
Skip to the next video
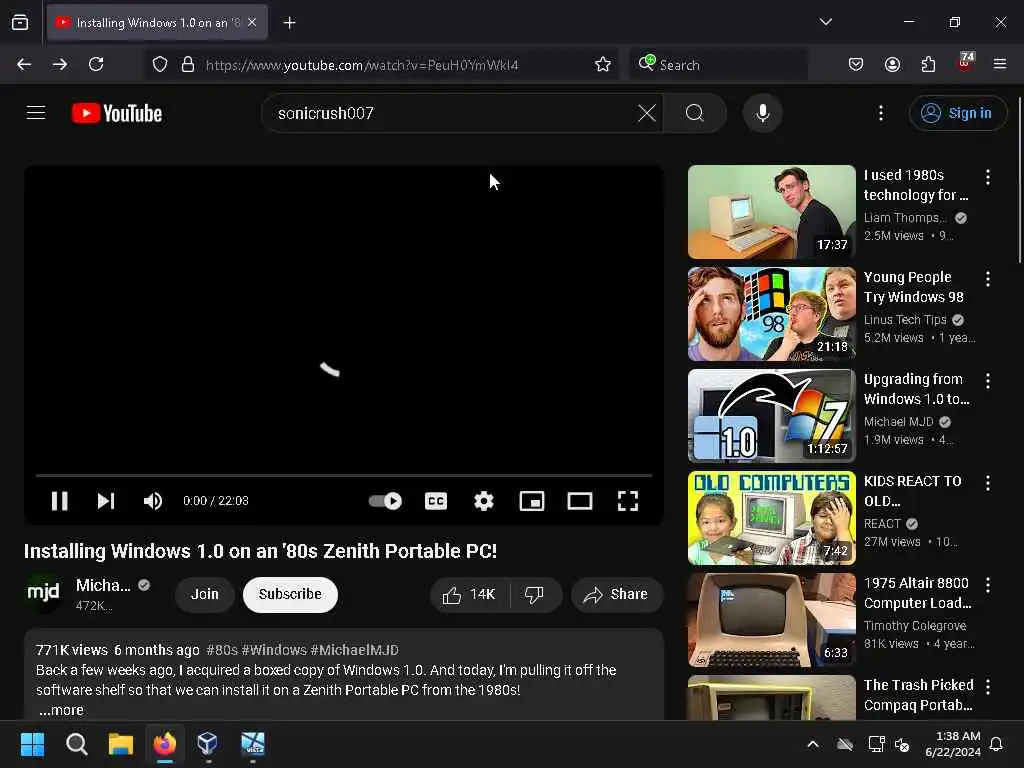pyautogui.click(x=106, y=501)
